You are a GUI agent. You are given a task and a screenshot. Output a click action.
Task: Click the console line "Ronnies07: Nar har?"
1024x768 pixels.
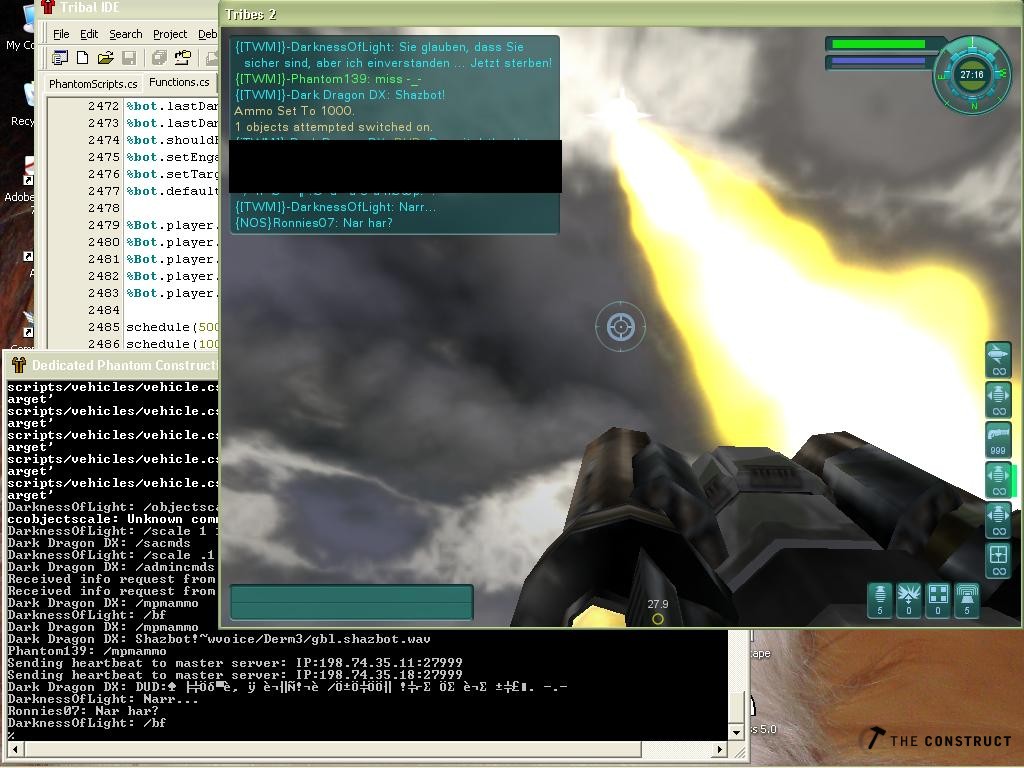tap(83, 711)
